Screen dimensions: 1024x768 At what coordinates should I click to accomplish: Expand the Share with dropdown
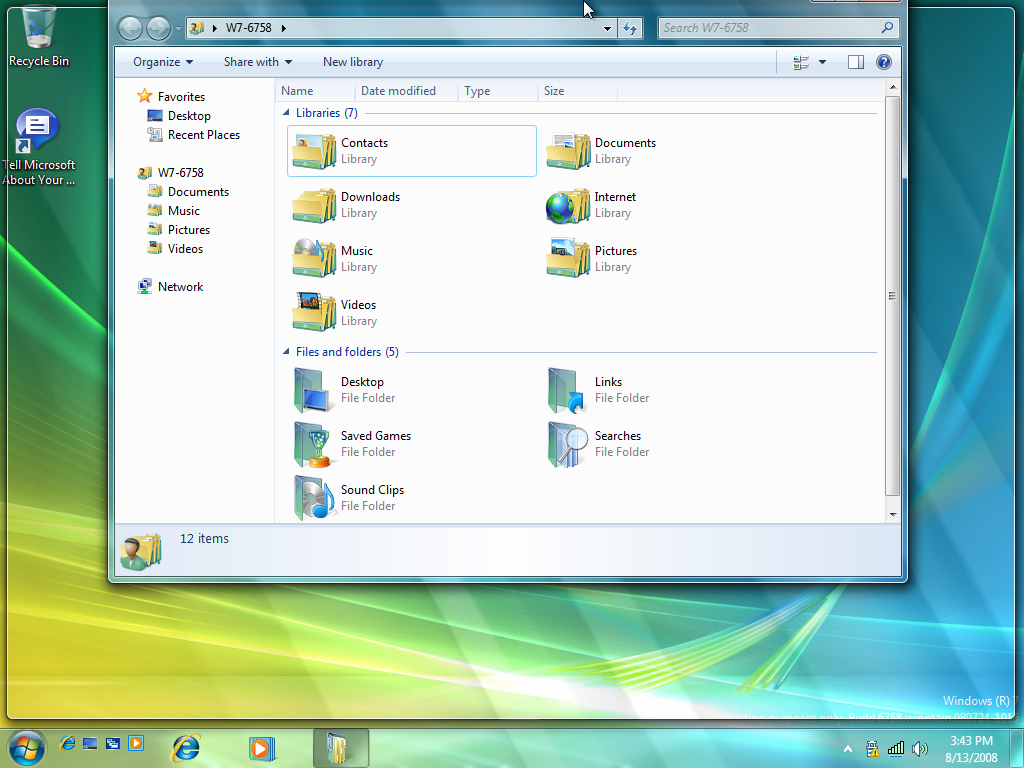[257, 62]
